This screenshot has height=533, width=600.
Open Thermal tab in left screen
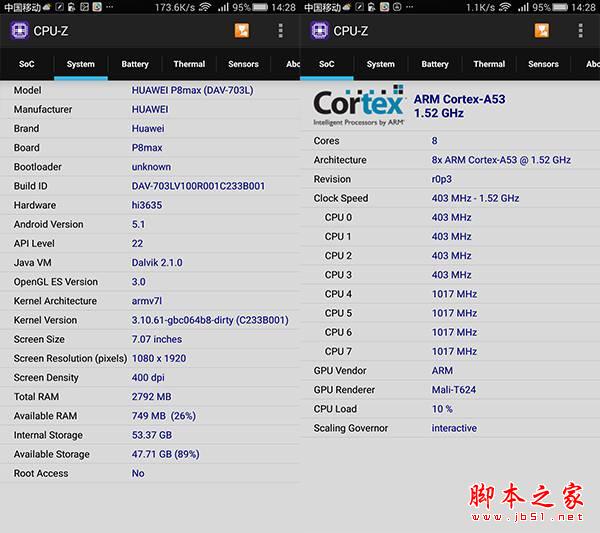pyautogui.click(x=189, y=64)
